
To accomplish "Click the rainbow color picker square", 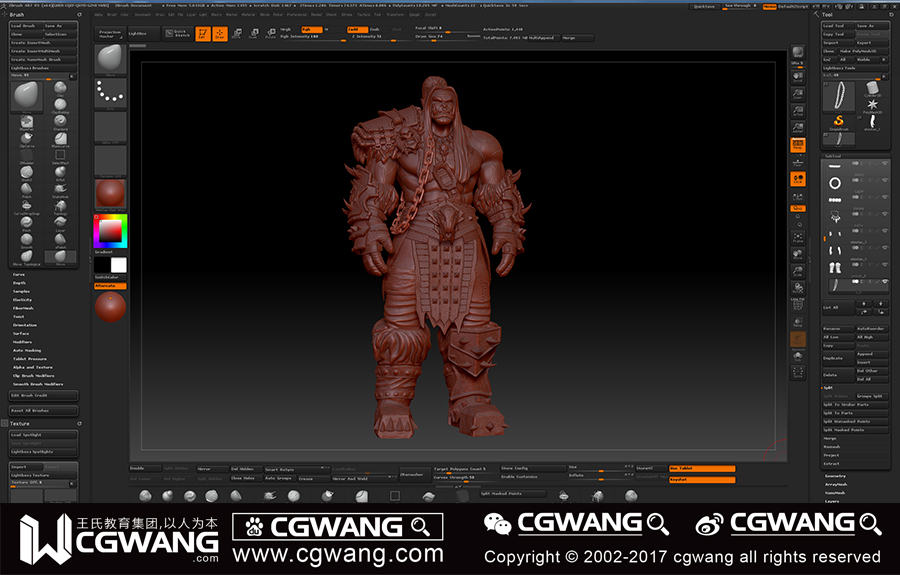I will click(x=110, y=232).
